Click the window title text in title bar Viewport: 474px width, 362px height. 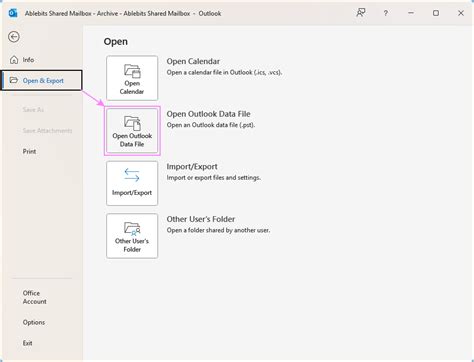pyautogui.click(x=123, y=14)
